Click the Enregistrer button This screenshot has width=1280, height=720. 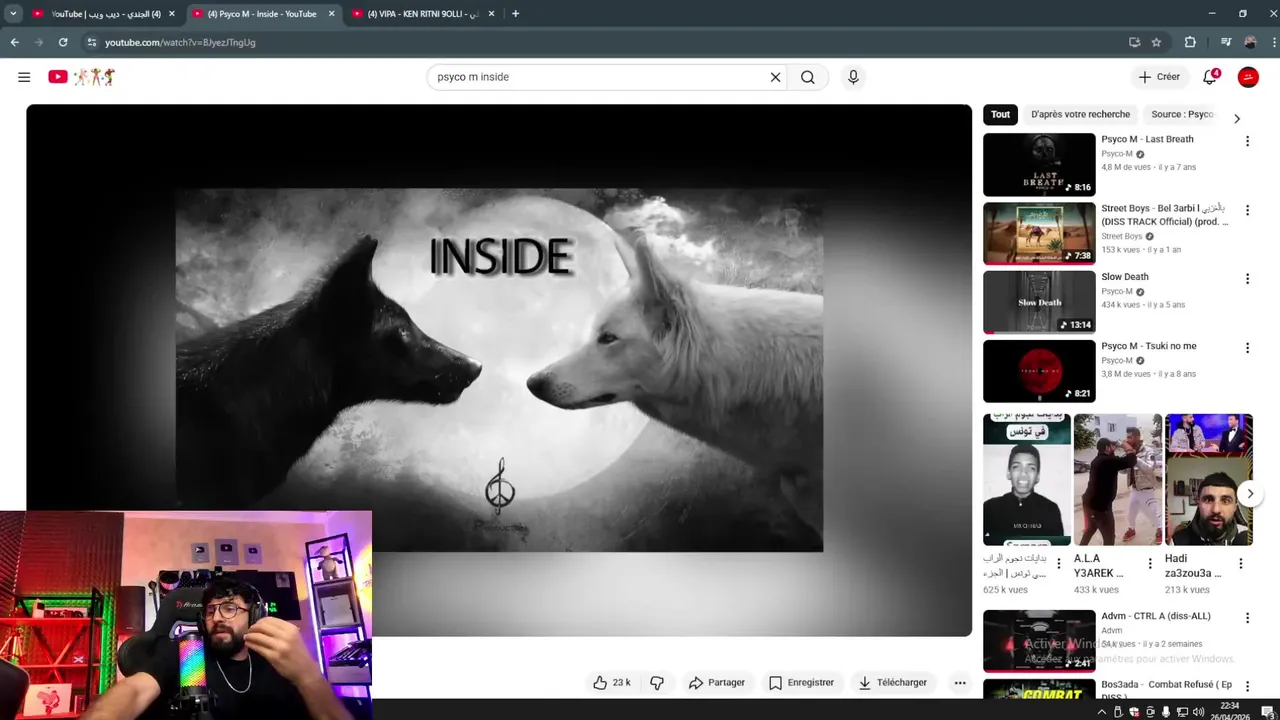coord(801,683)
